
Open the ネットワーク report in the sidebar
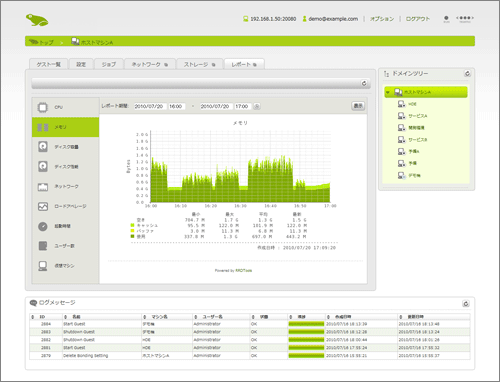tap(66, 186)
